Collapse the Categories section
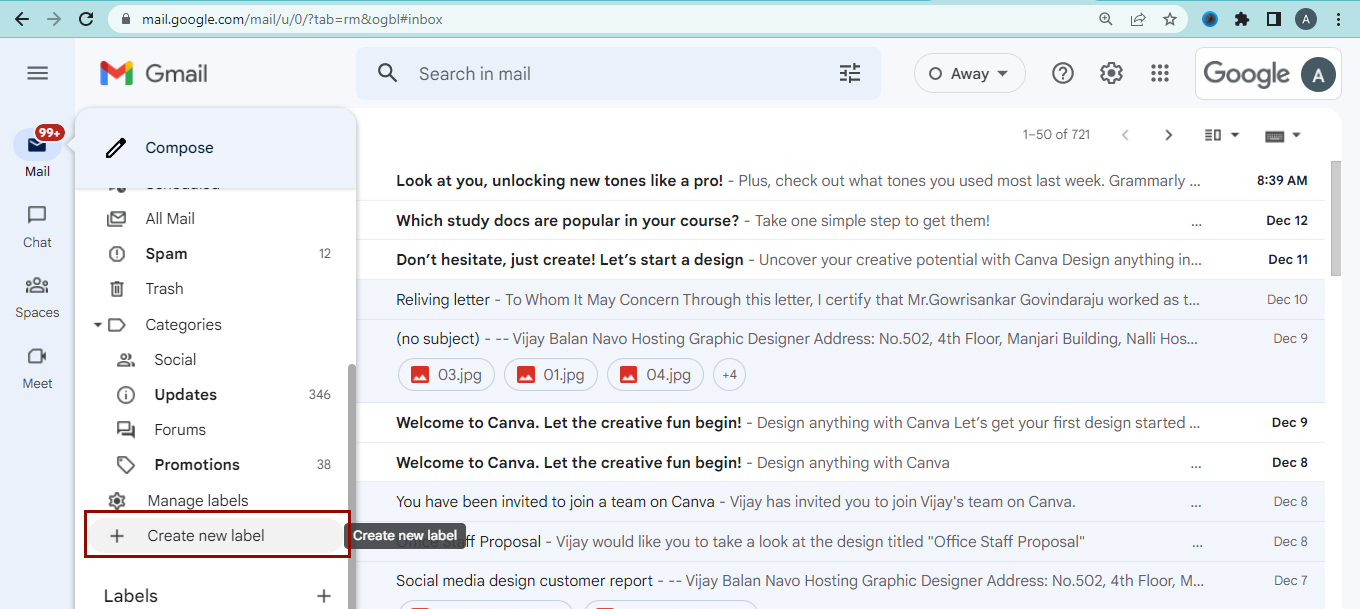The image size is (1360, 609). pyautogui.click(x=98, y=325)
